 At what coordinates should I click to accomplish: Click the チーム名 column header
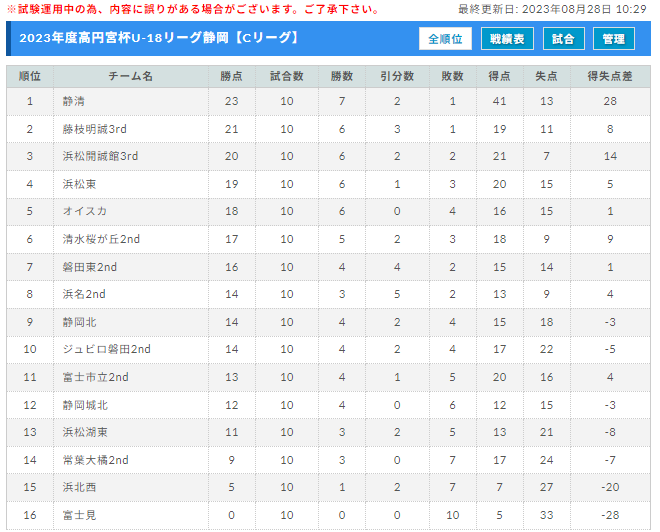click(x=131, y=76)
